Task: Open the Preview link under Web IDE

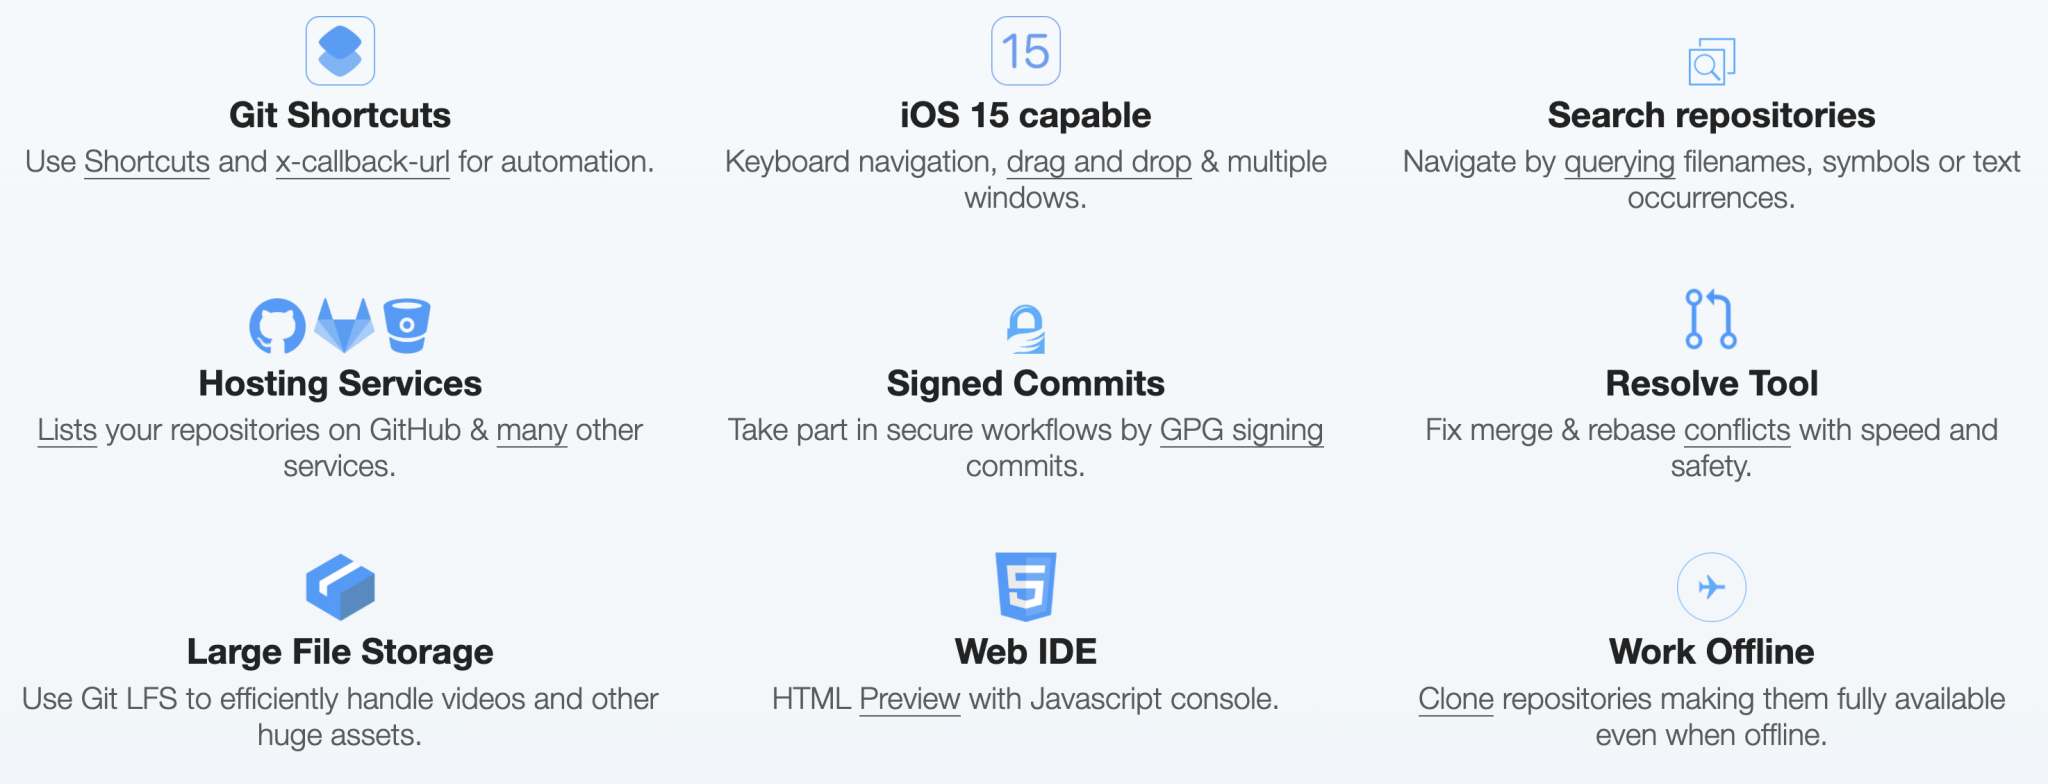Action: point(909,699)
